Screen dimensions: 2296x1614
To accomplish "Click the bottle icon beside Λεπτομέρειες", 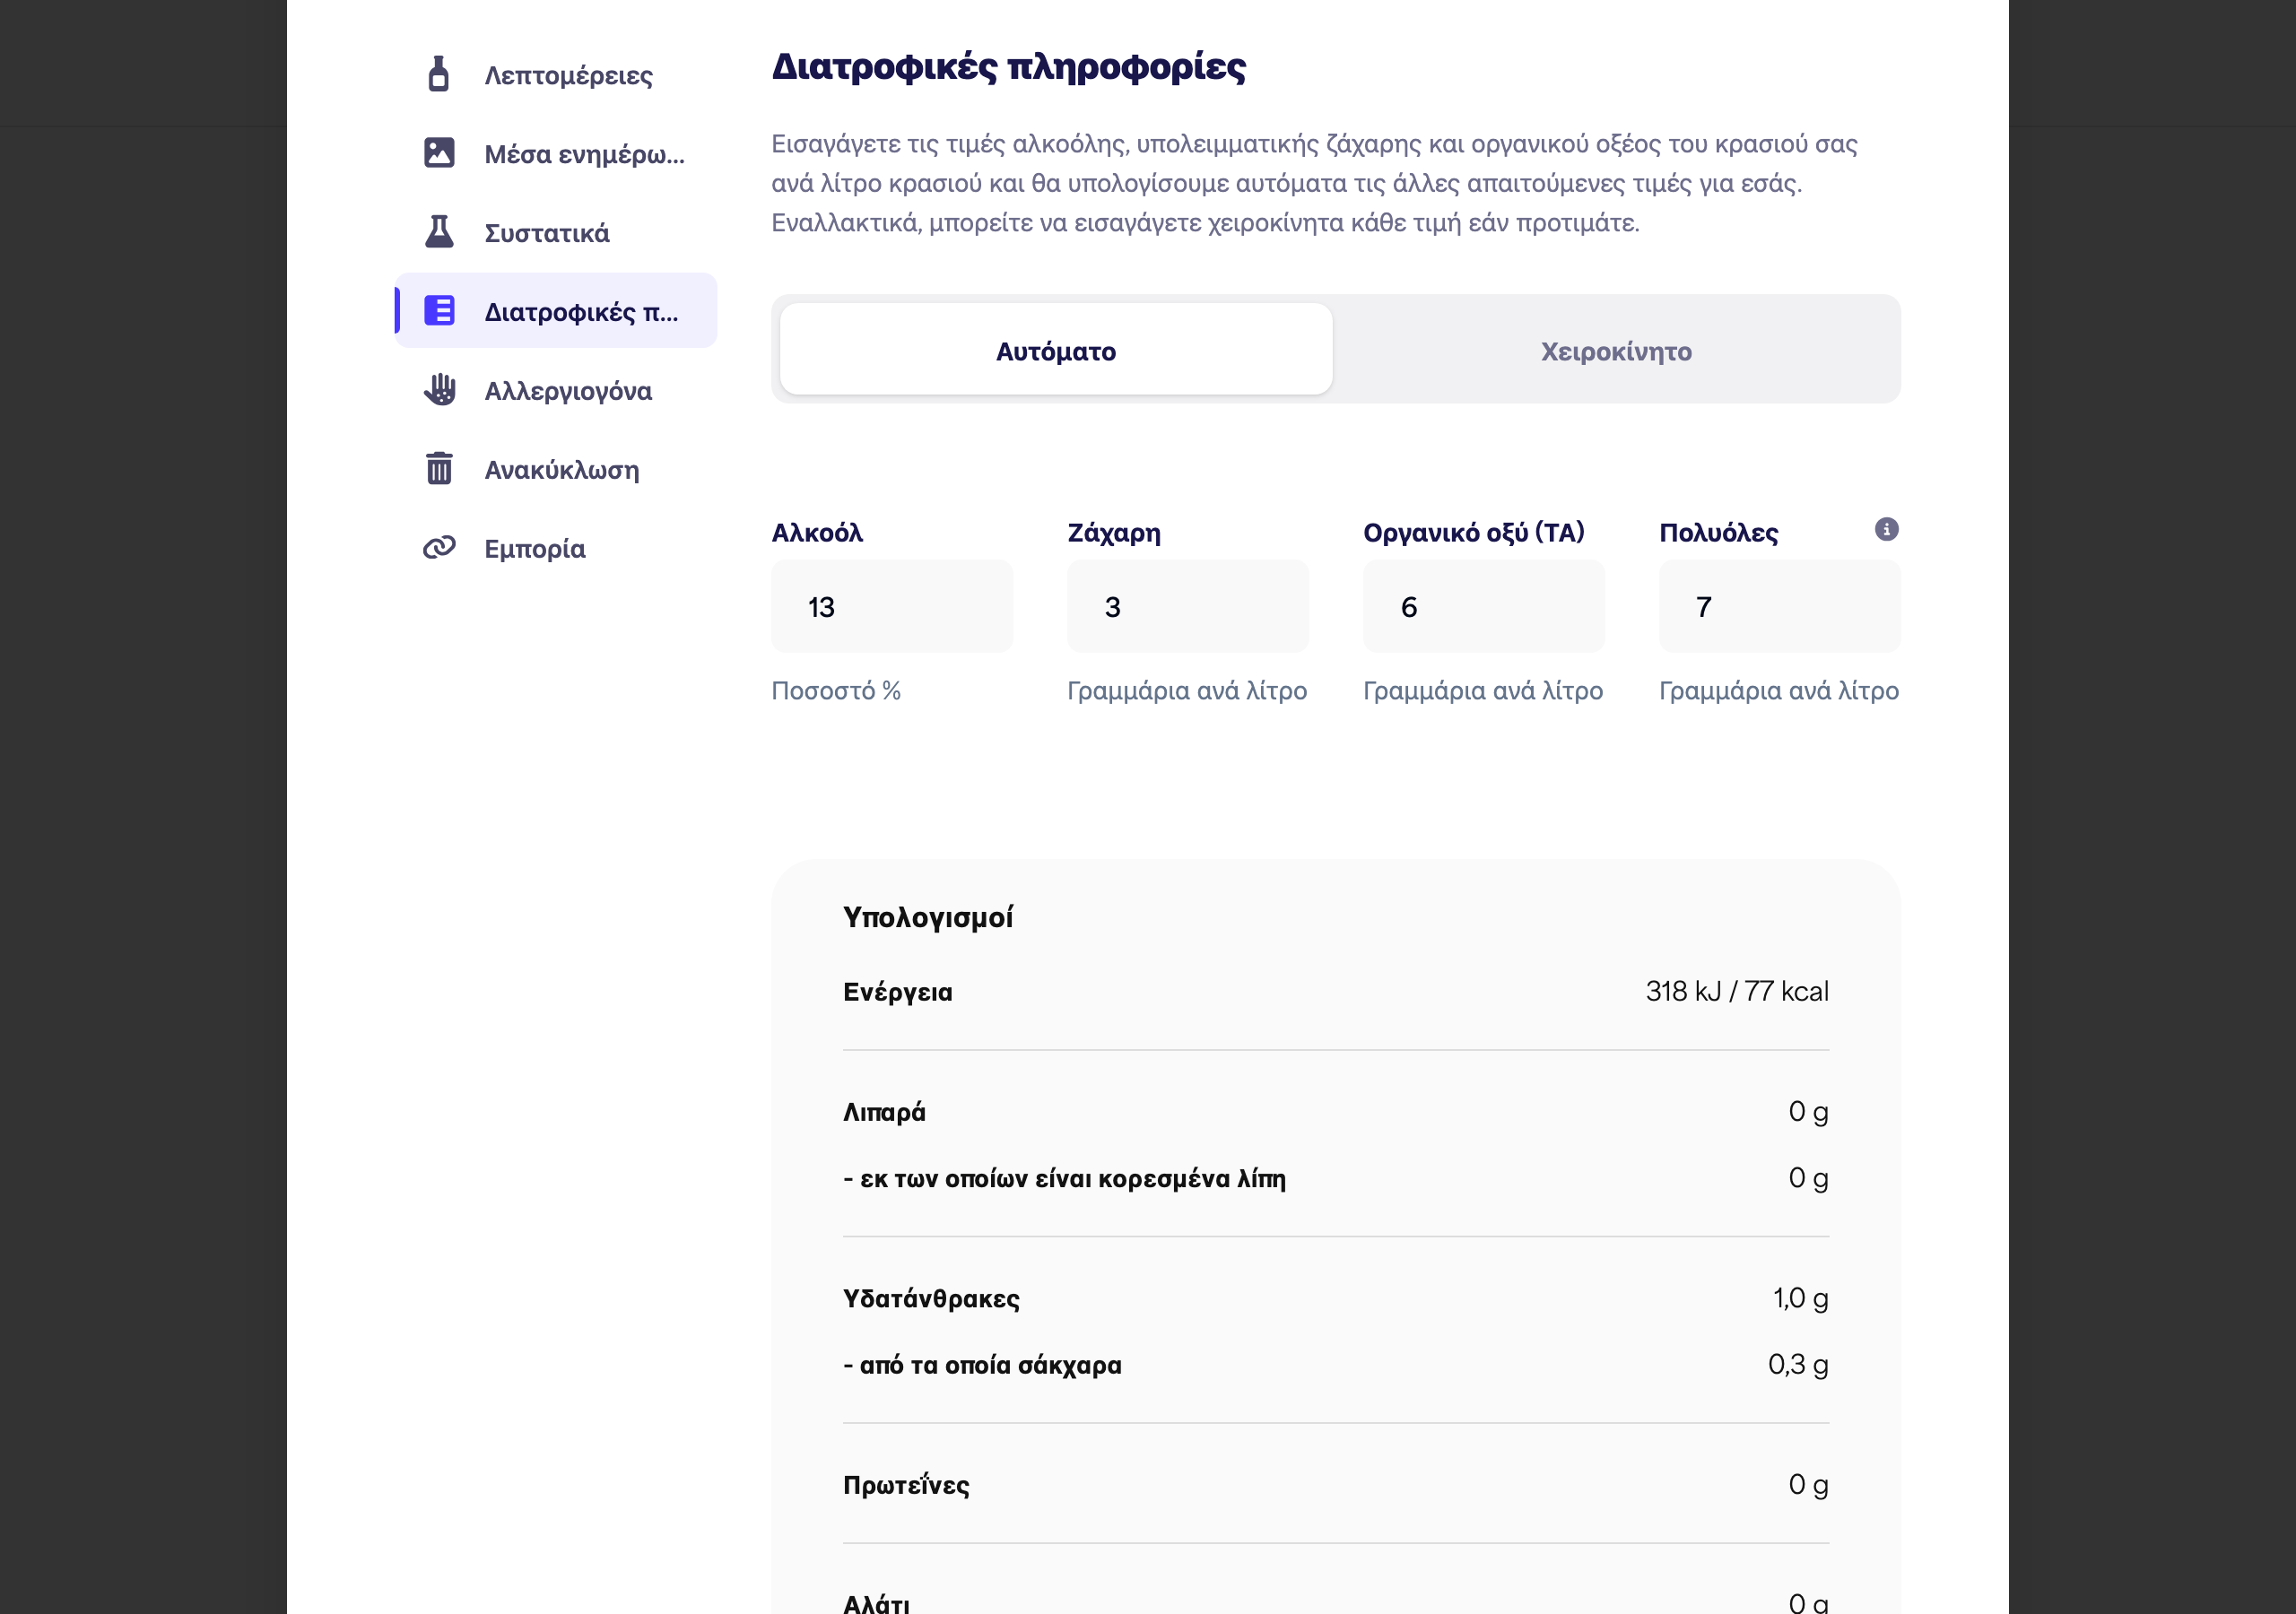I will tap(438, 74).
